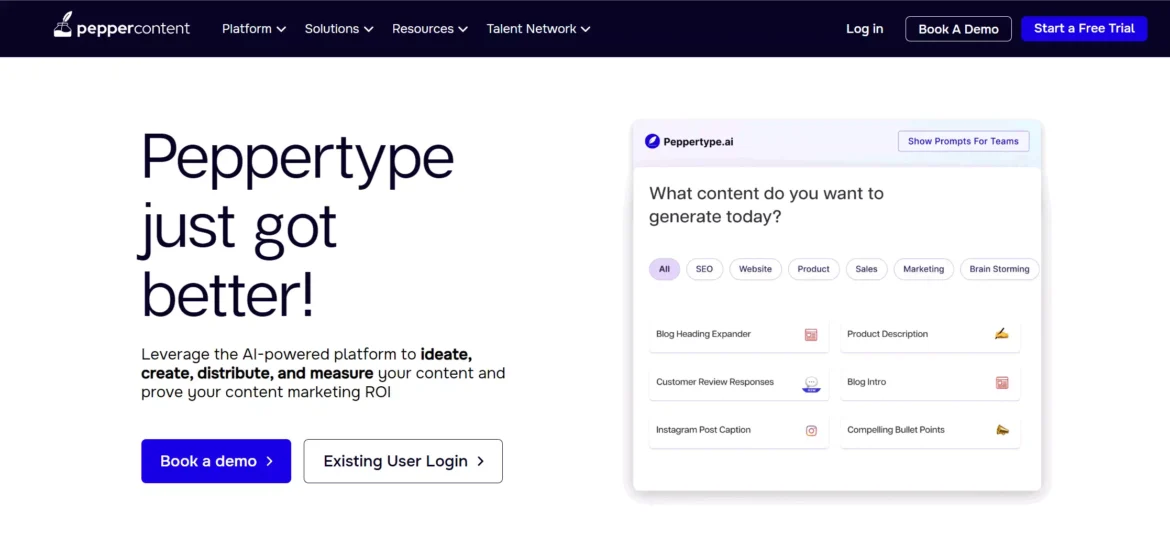This screenshot has width=1170, height=534.
Task: Open the Solutions navigation menu
Action: [339, 28]
